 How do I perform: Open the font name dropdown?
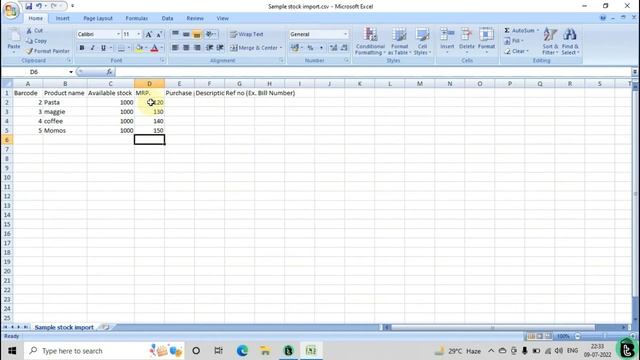tap(118, 34)
